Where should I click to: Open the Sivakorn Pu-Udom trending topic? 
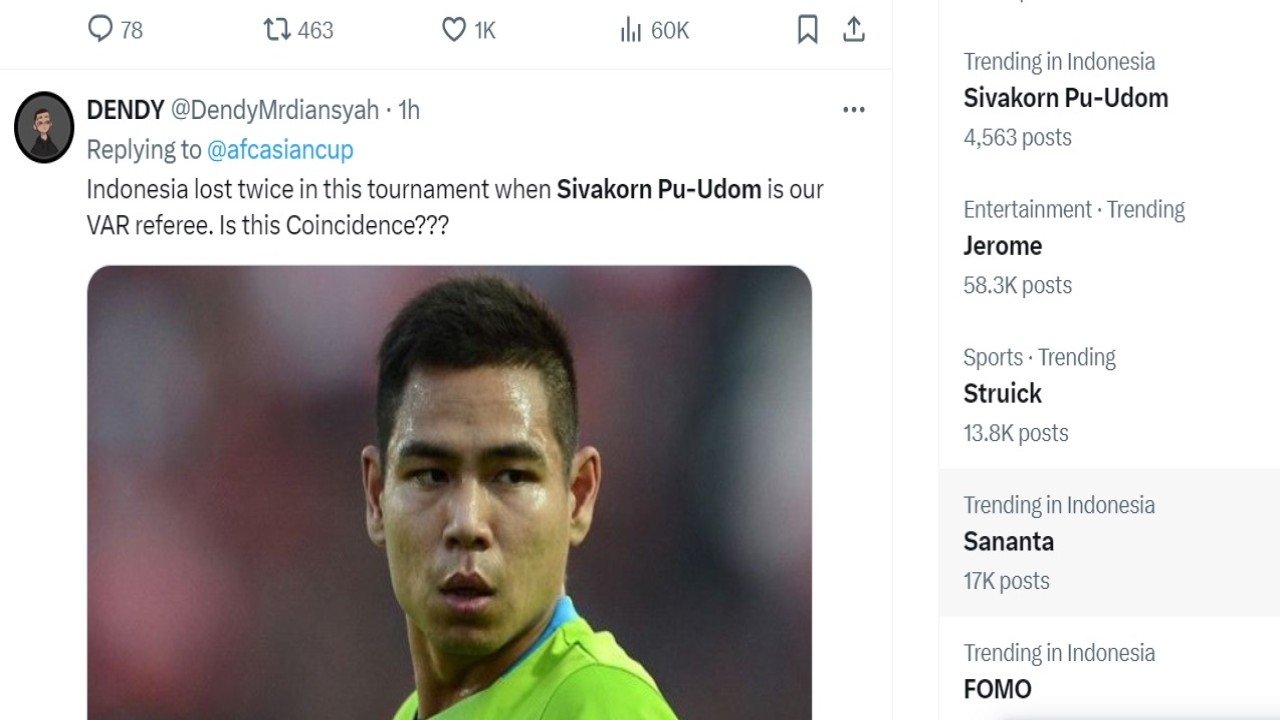tap(1066, 98)
